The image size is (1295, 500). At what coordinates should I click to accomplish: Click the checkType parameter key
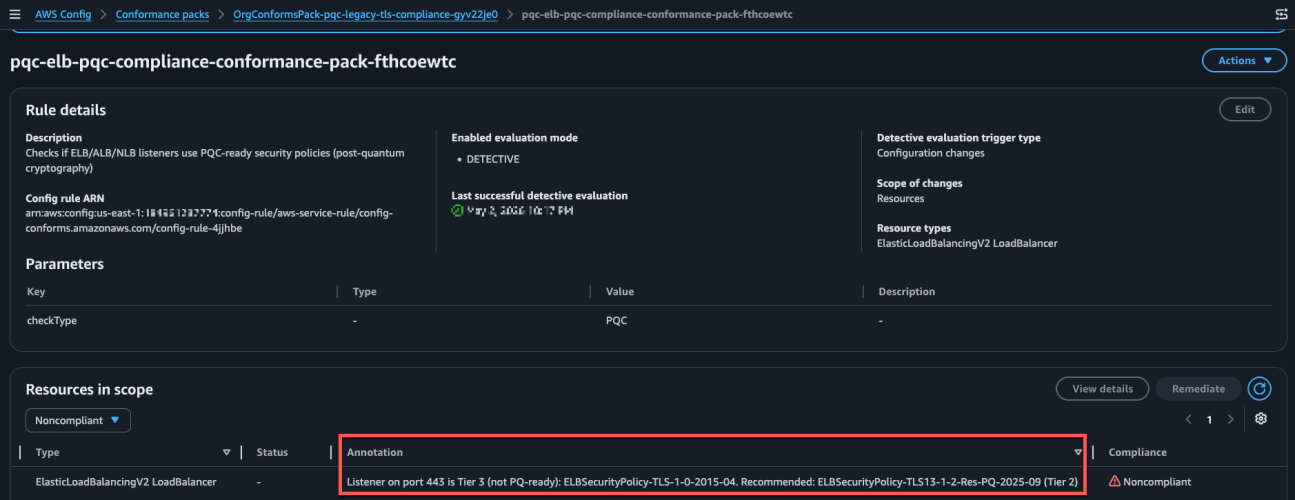pos(51,321)
